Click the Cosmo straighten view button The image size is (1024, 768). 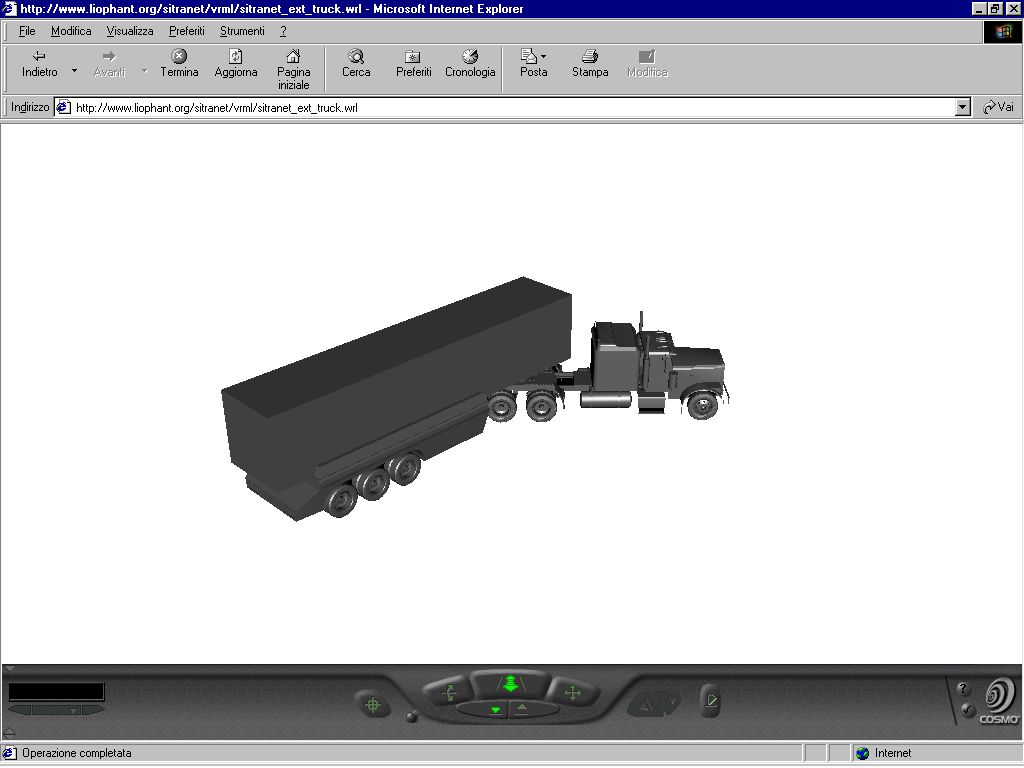tap(711, 701)
